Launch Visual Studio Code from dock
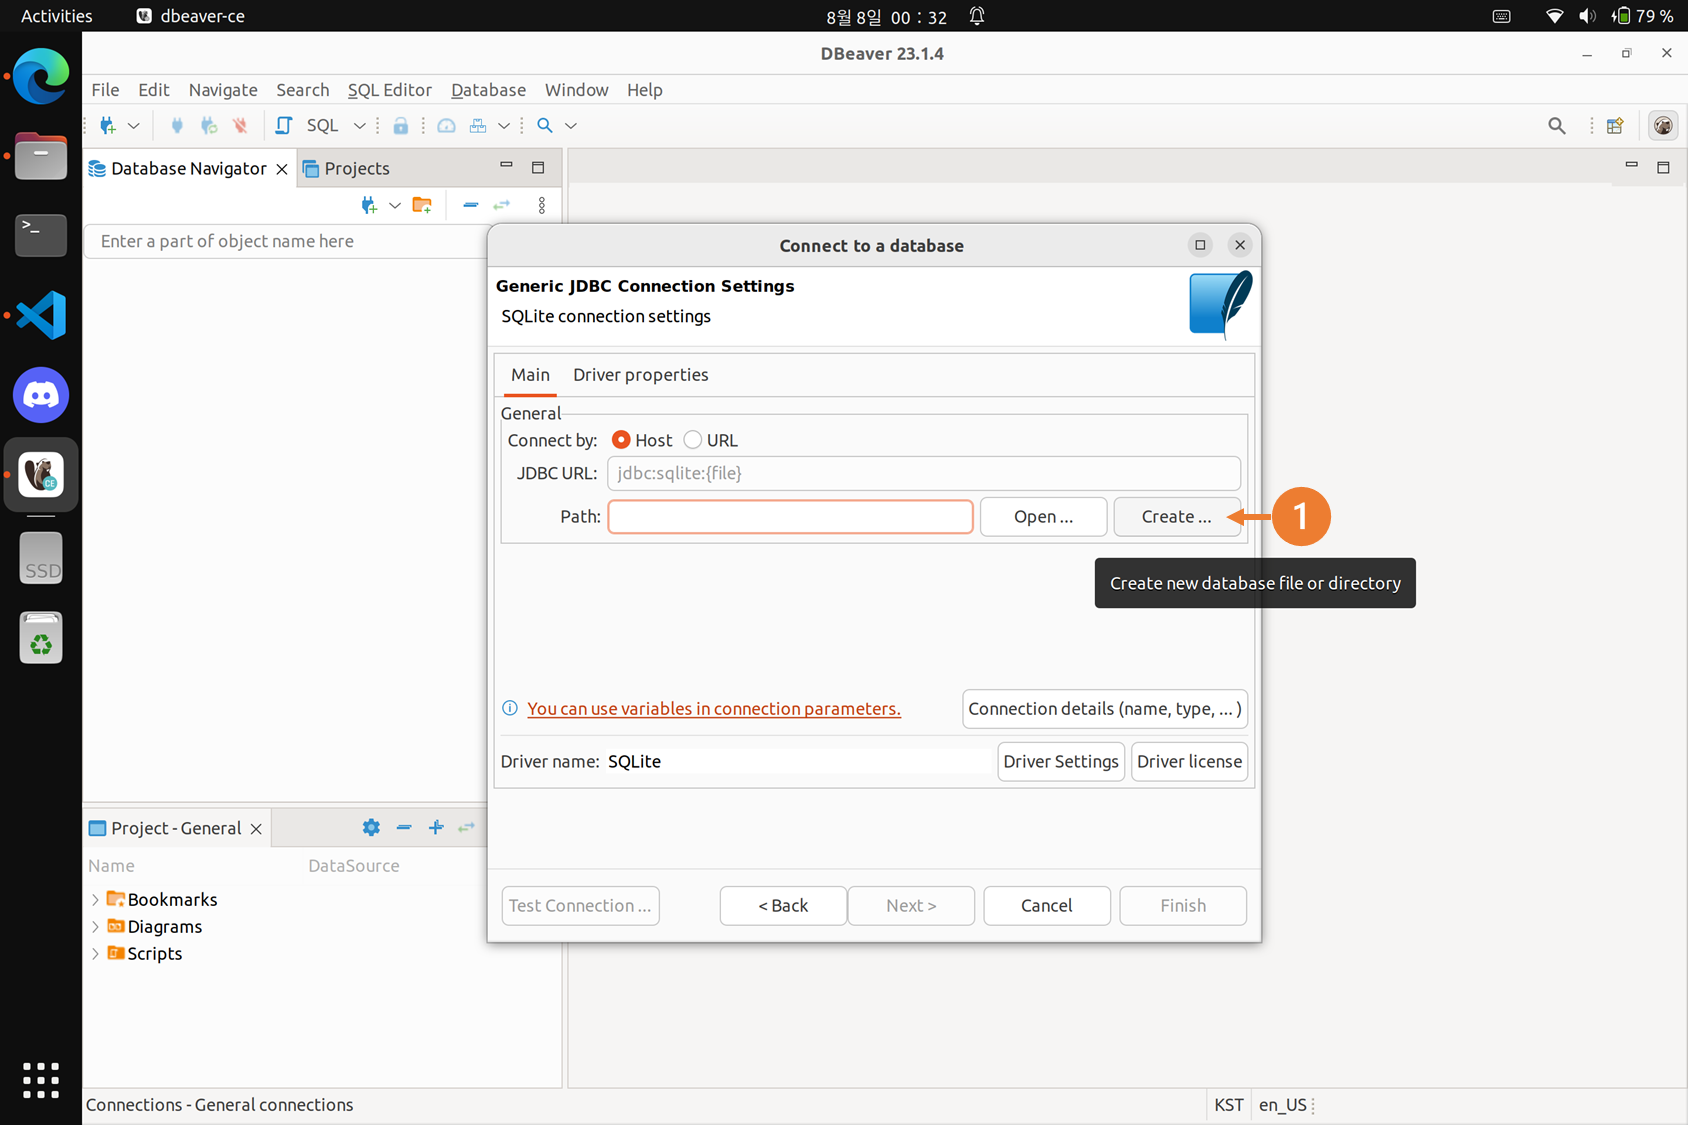1688x1125 pixels. [x=41, y=315]
